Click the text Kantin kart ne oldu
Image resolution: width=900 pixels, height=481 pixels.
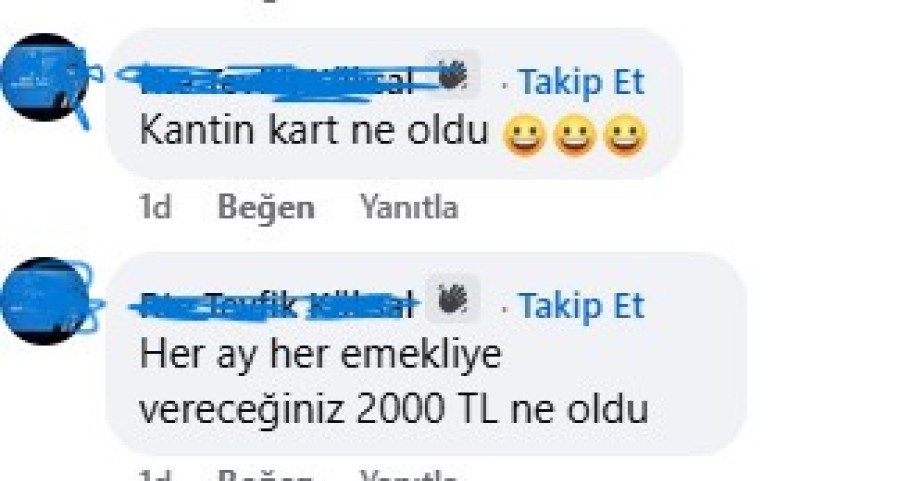313,131
